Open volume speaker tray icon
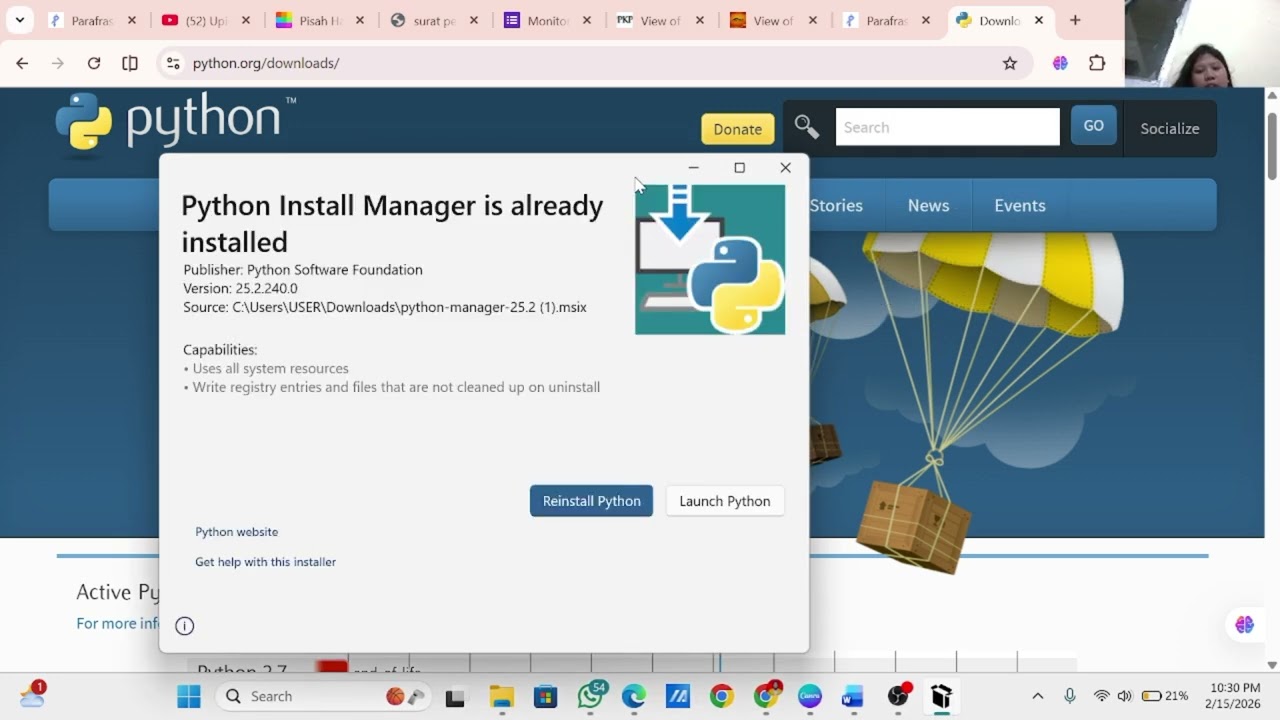1280x720 pixels. pos(1124,696)
